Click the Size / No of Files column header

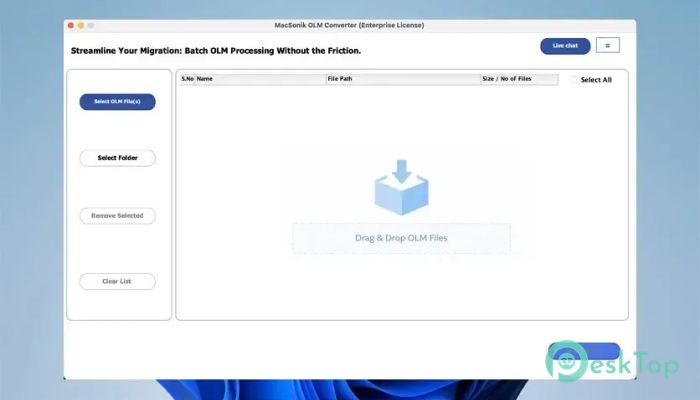pyautogui.click(x=520, y=79)
